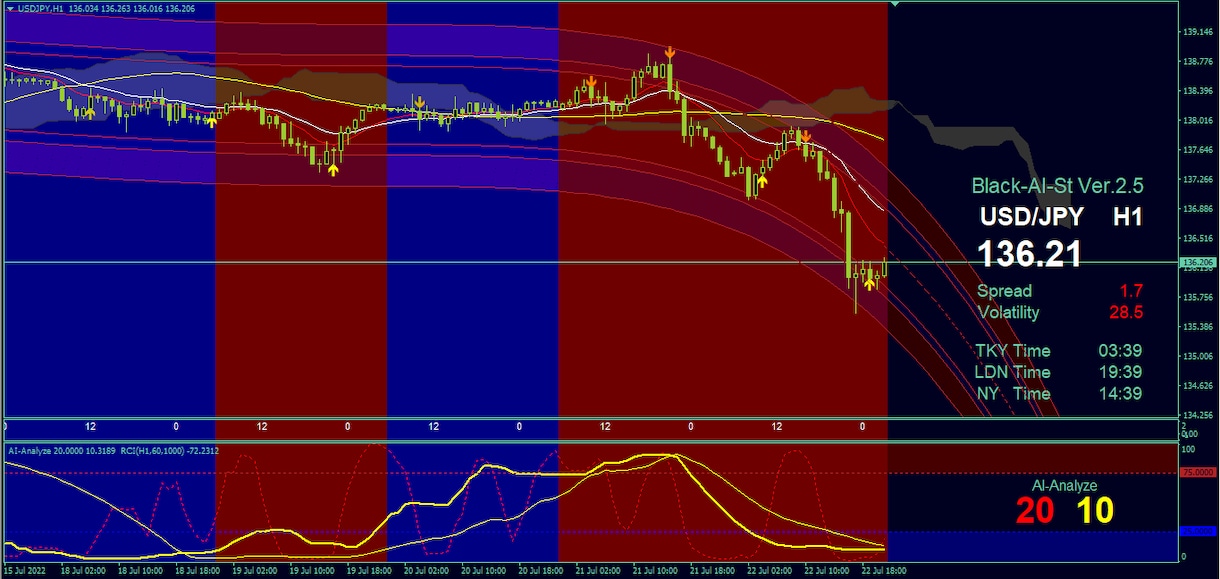Click the 135.006 price scale label
Viewport: 1220px width, 579px height.
[1197, 356]
